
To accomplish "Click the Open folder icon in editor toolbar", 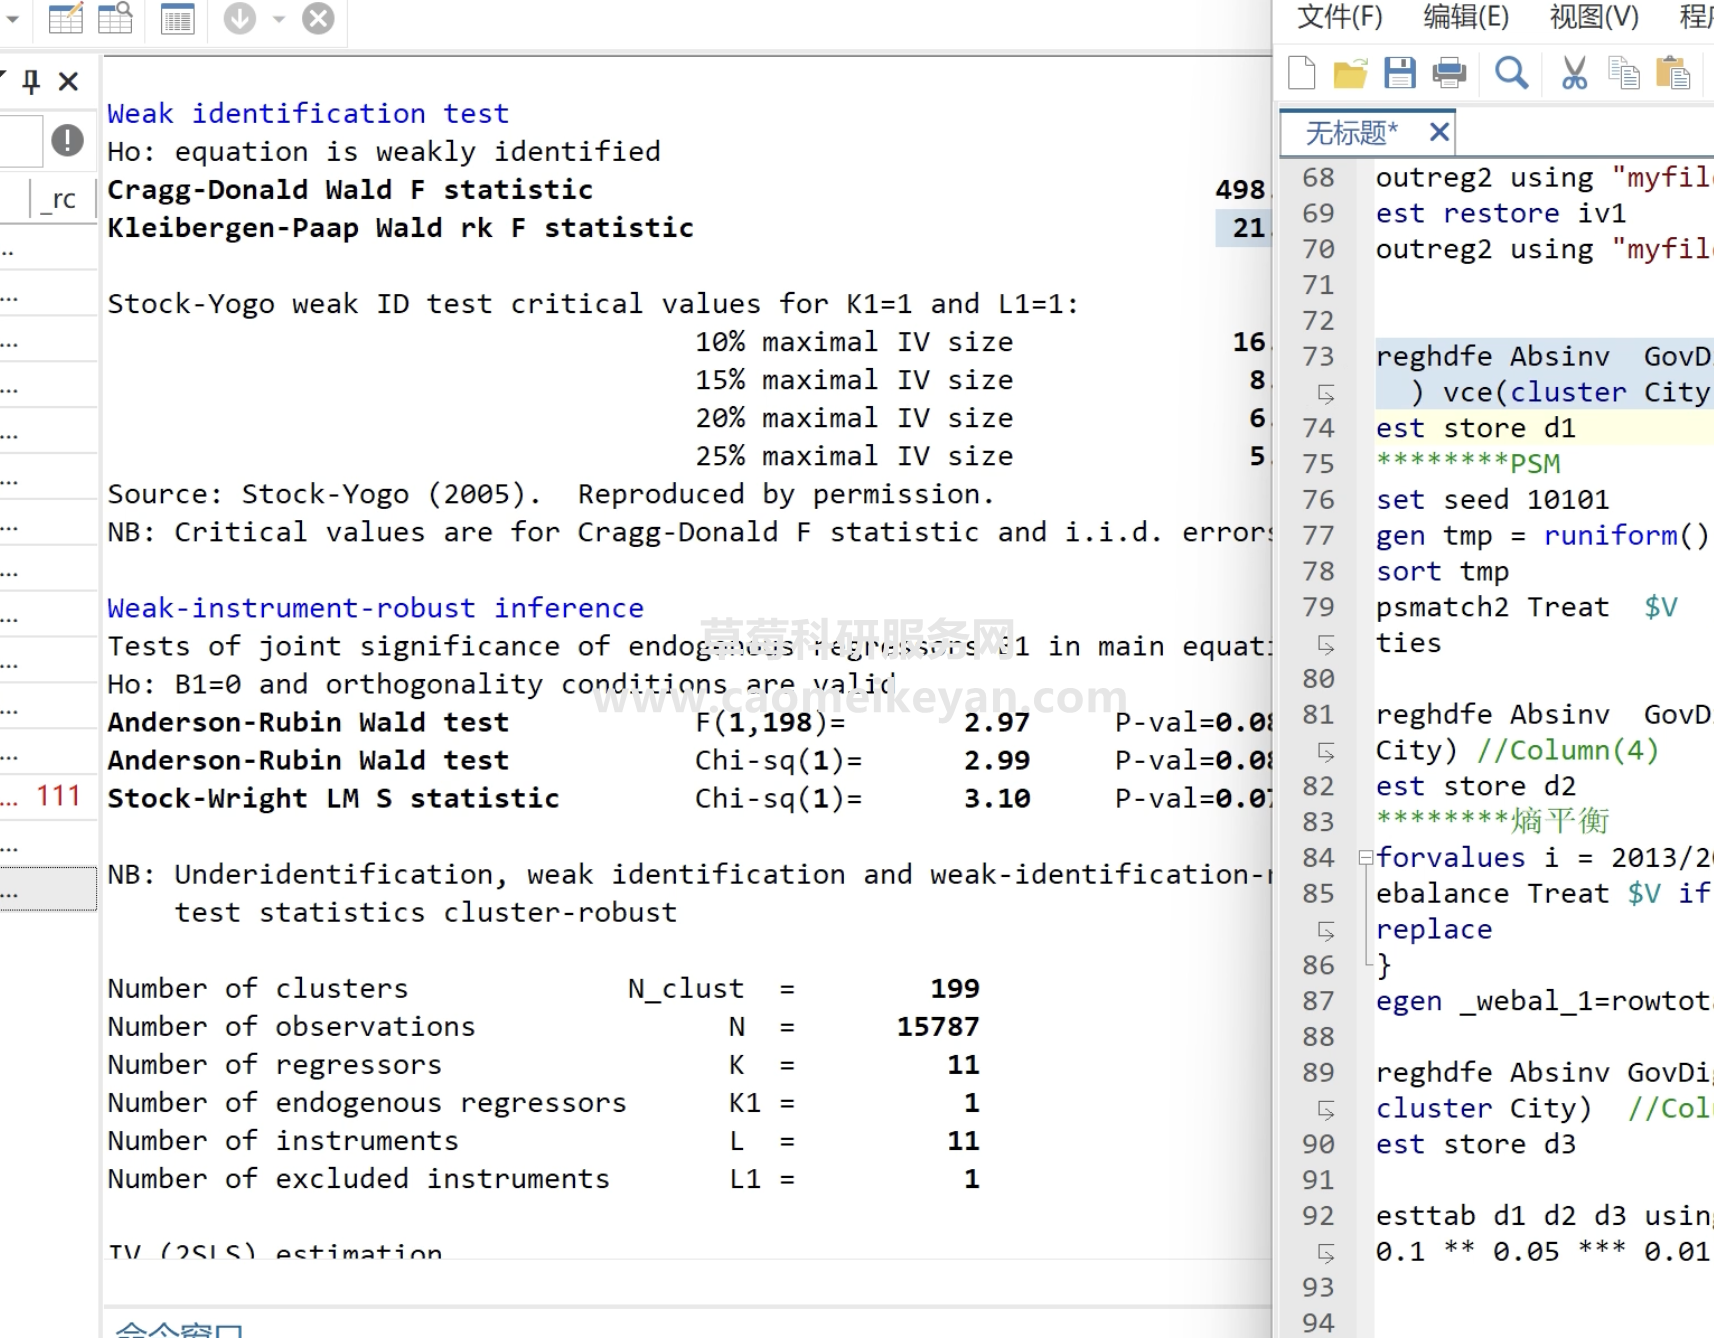I will [1350, 73].
